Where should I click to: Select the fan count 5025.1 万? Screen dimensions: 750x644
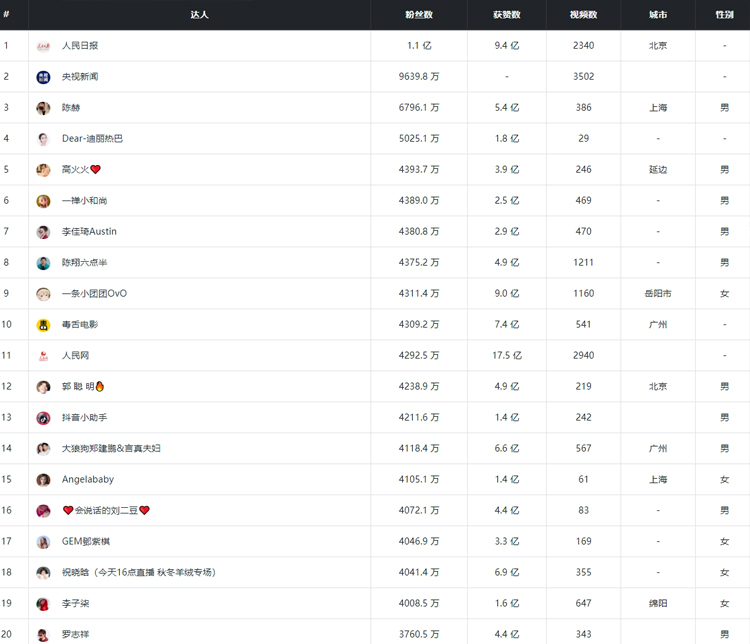pos(419,138)
